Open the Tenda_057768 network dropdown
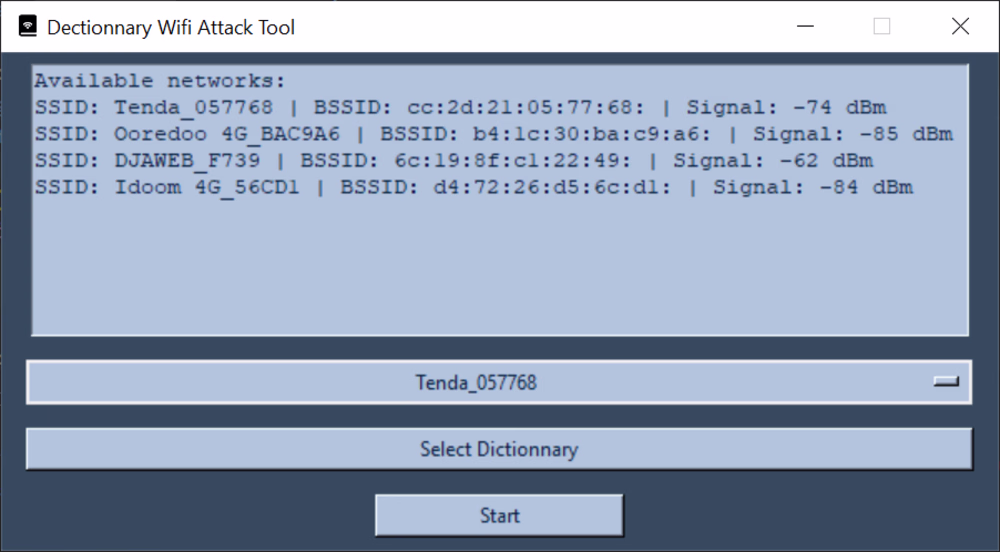The width and height of the screenshot is (1000, 552). [x=499, y=382]
